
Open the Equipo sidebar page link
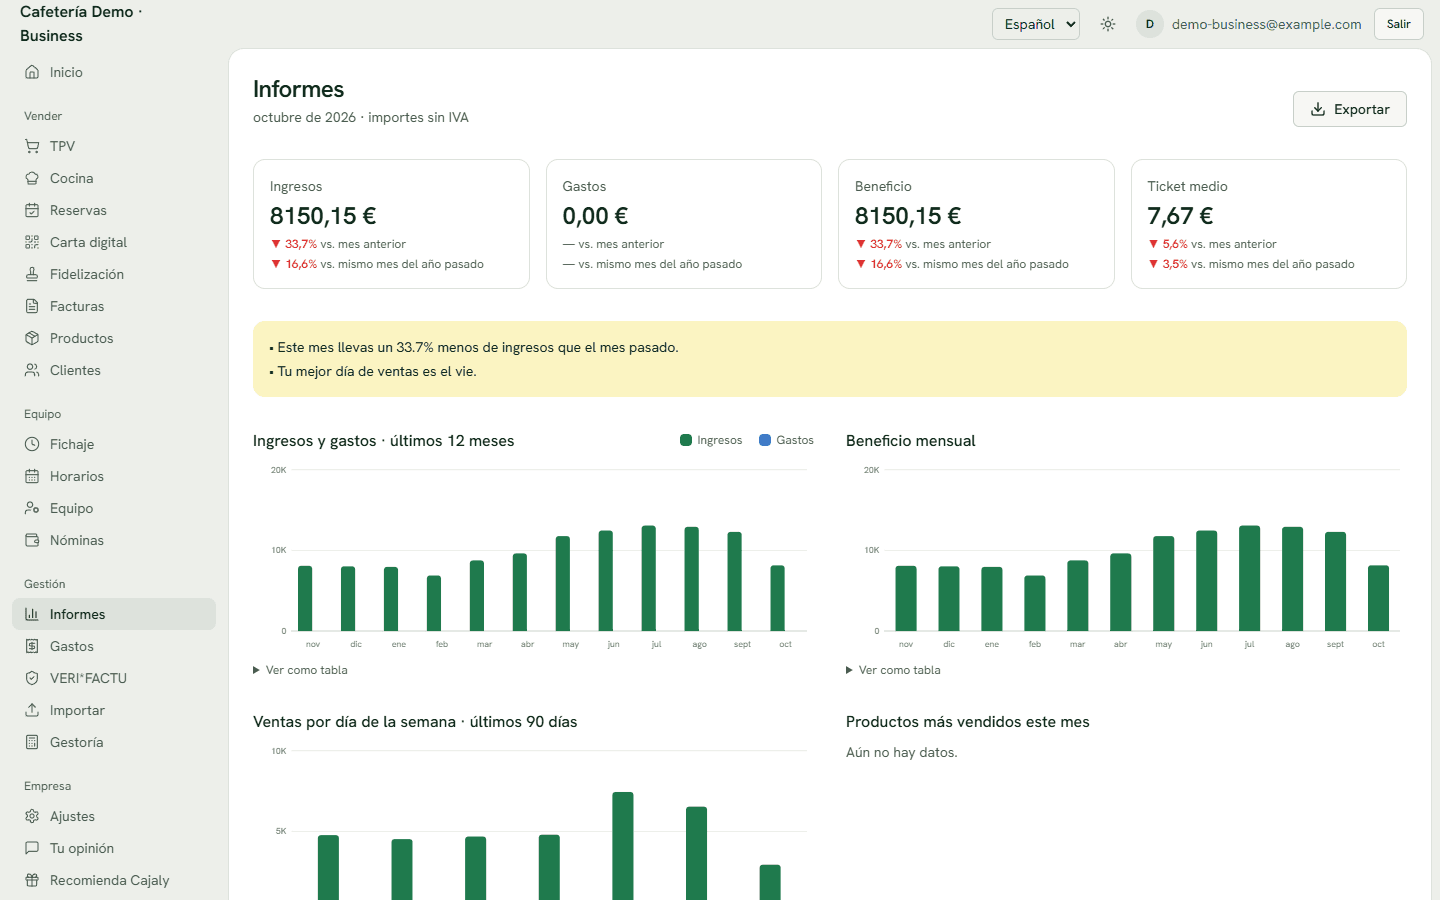[114, 508]
